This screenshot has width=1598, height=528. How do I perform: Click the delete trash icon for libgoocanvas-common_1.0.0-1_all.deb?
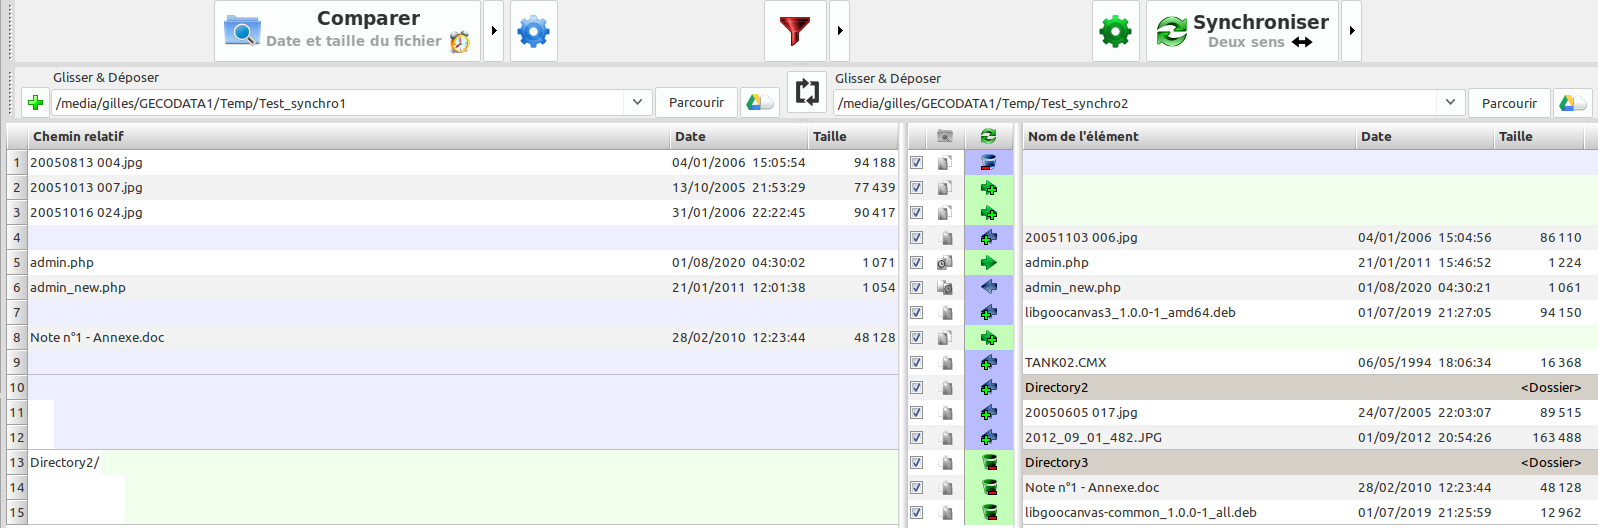pyautogui.click(x=988, y=512)
